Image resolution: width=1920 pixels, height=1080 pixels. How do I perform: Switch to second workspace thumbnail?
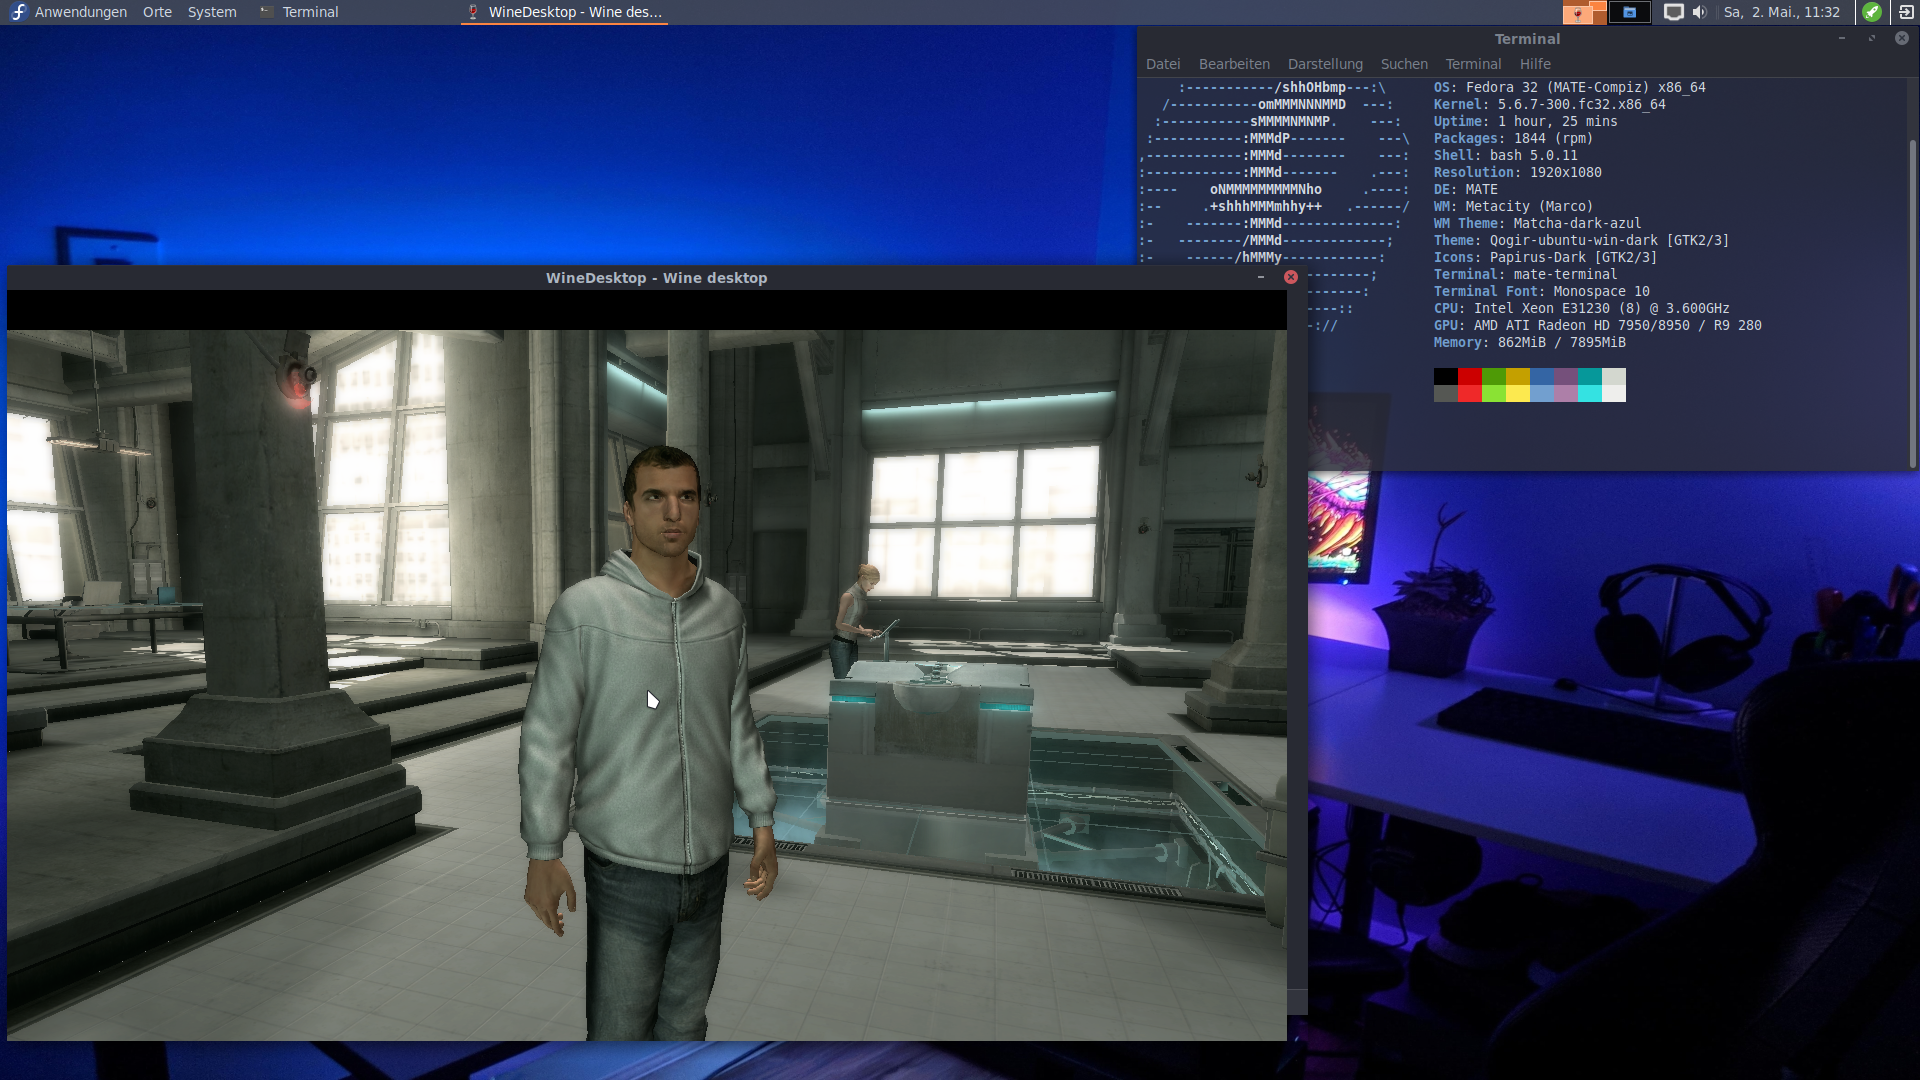(1629, 12)
